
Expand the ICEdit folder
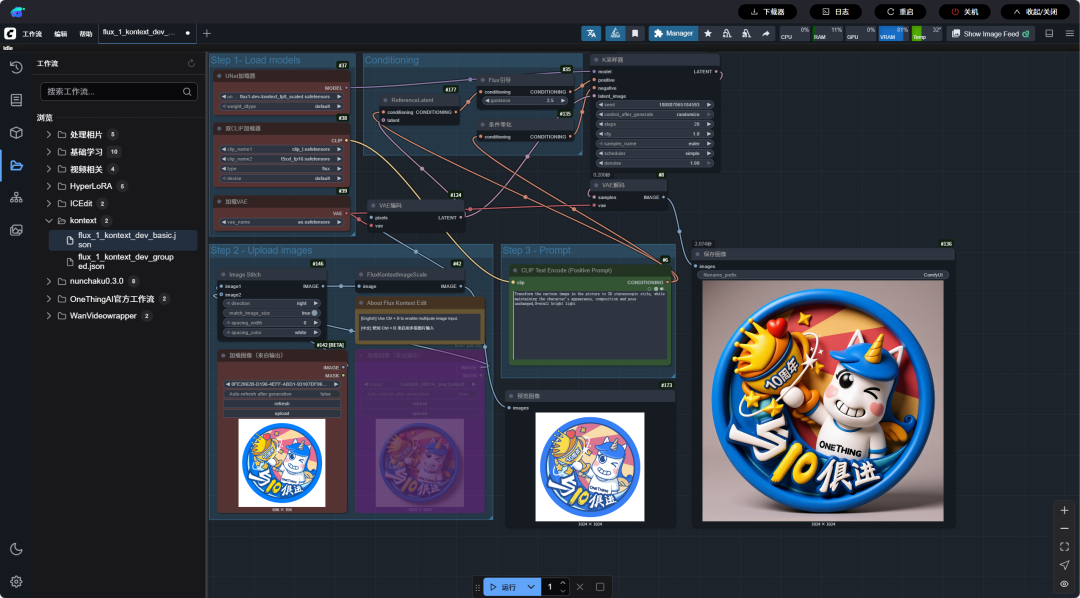[x=49, y=203]
